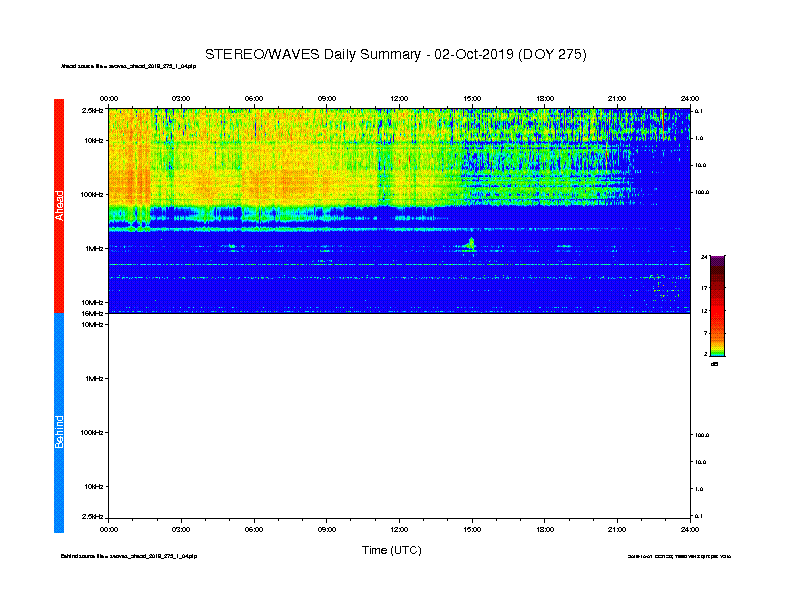
Task: Click the blue Behind spacecraft bar
Action: tap(59, 423)
